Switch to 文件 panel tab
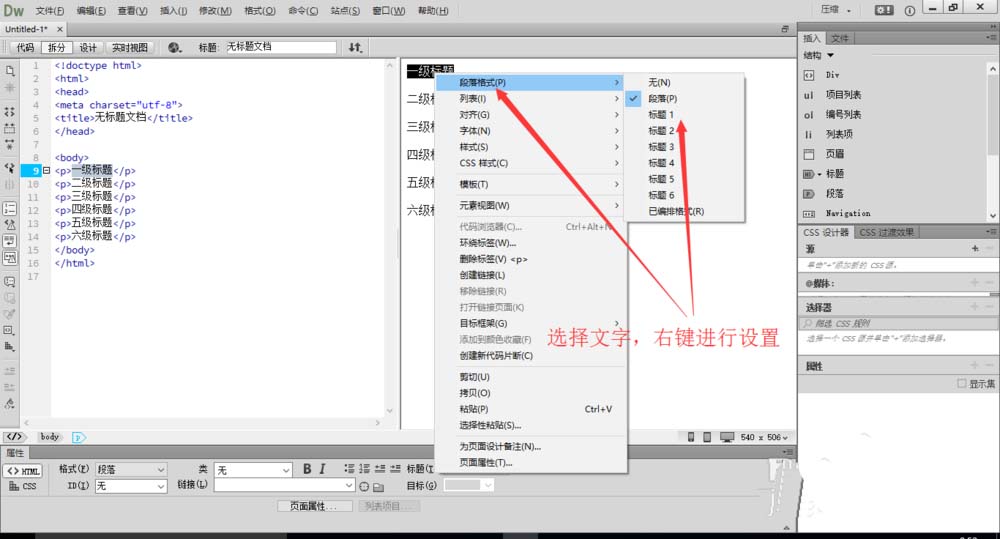 [x=840, y=38]
